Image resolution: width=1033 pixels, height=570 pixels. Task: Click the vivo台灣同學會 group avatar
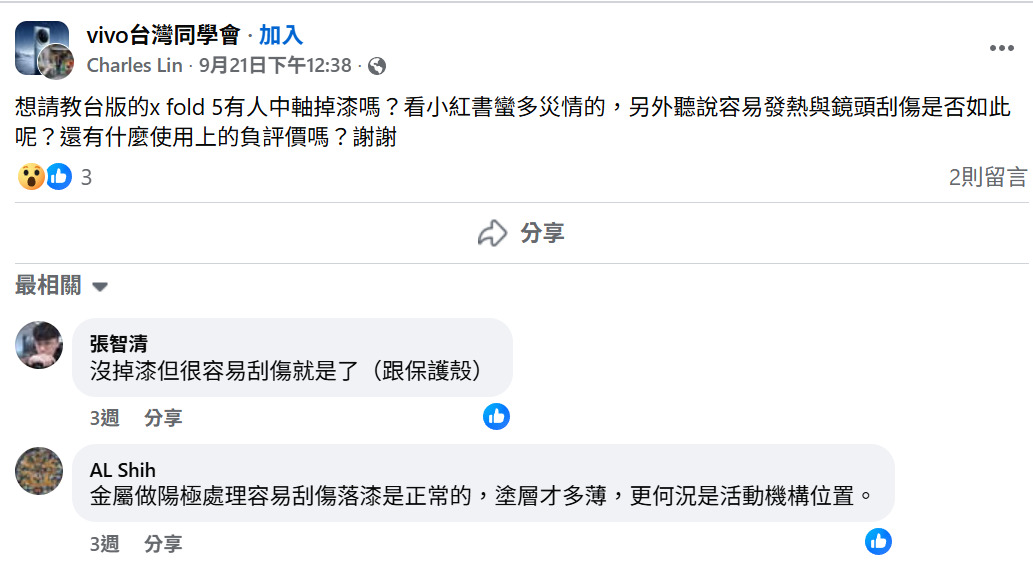point(39,44)
